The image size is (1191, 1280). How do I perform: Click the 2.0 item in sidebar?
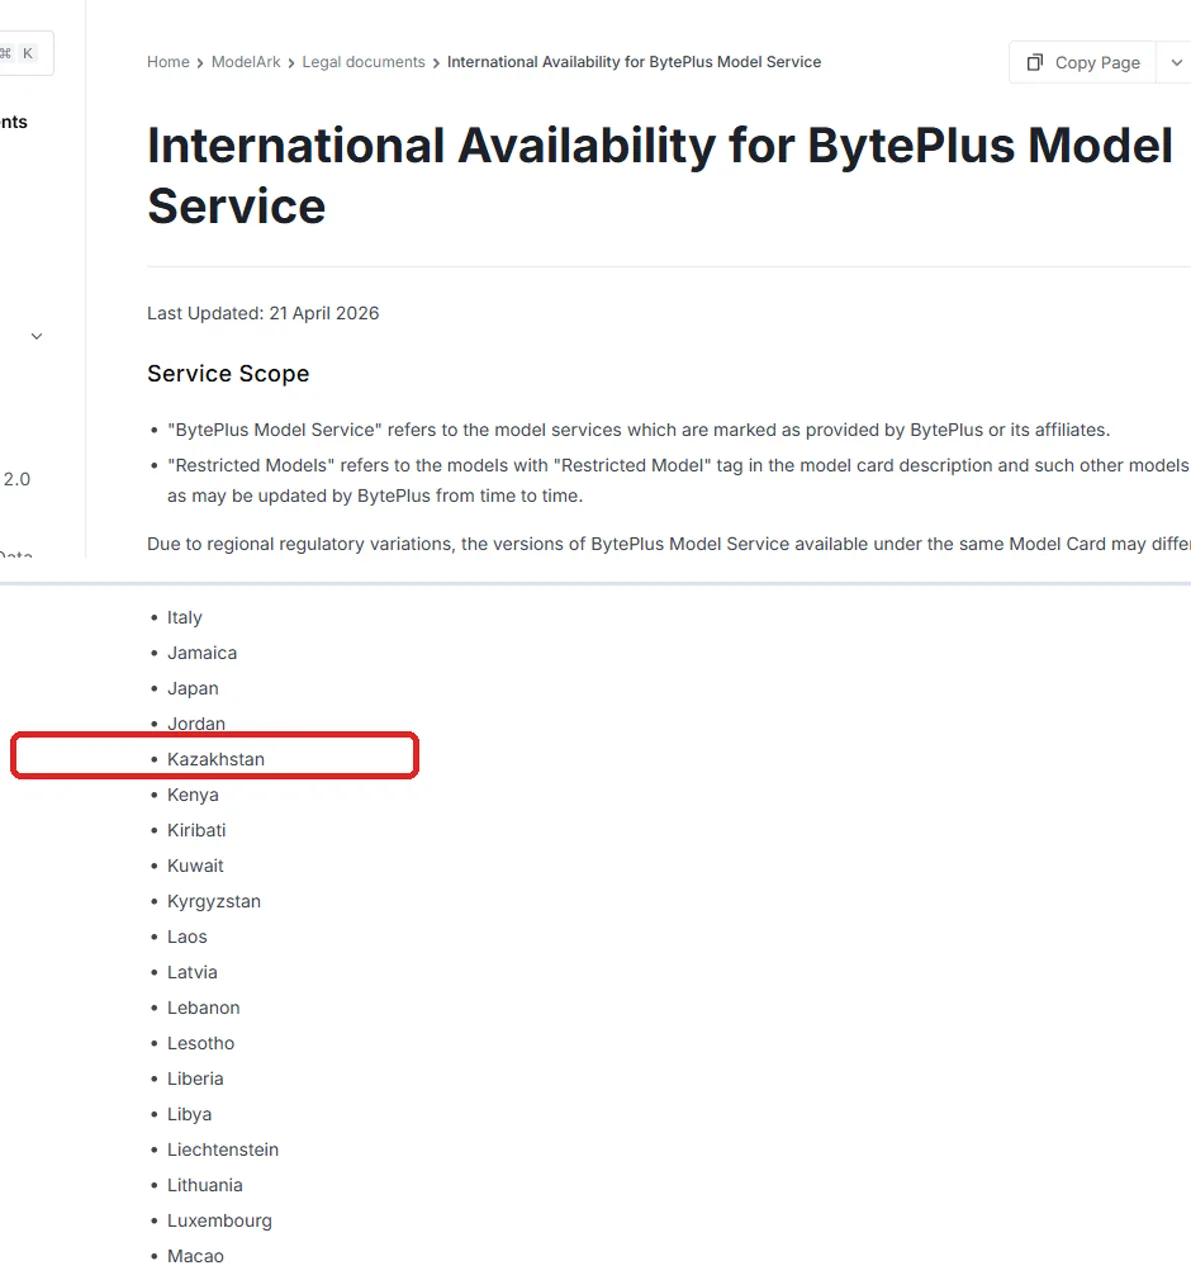point(17,479)
